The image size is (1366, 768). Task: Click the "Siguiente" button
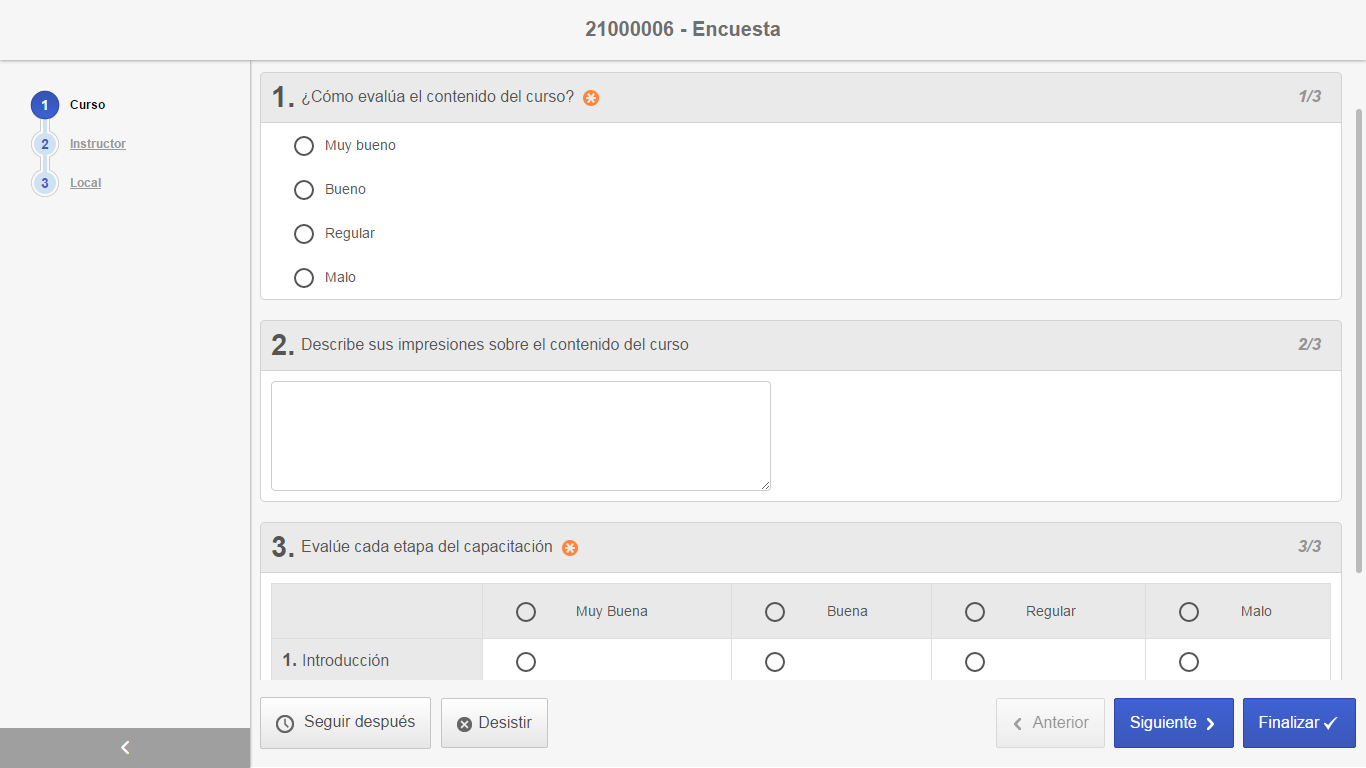pos(1173,722)
